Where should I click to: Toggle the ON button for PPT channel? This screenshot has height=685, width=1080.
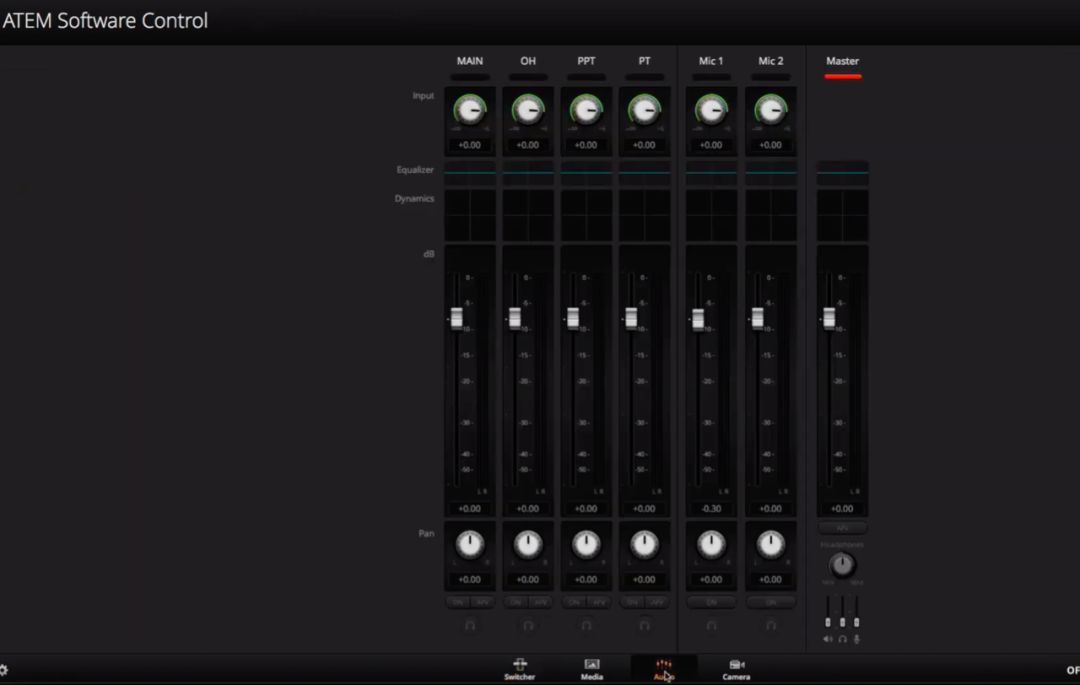pos(574,602)
